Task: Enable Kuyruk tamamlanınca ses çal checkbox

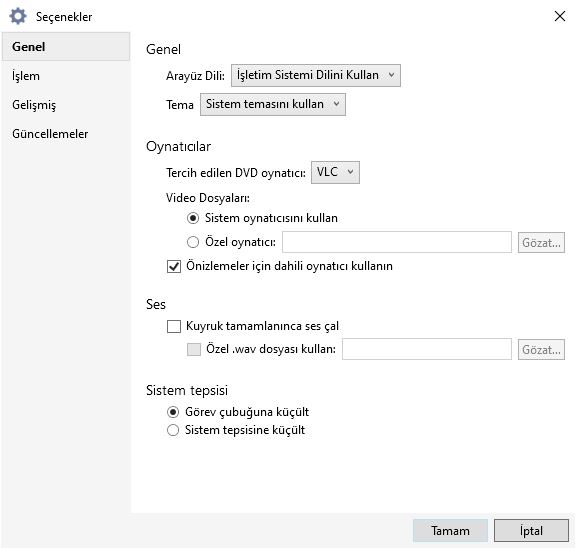Action: (x=174, y=326)
